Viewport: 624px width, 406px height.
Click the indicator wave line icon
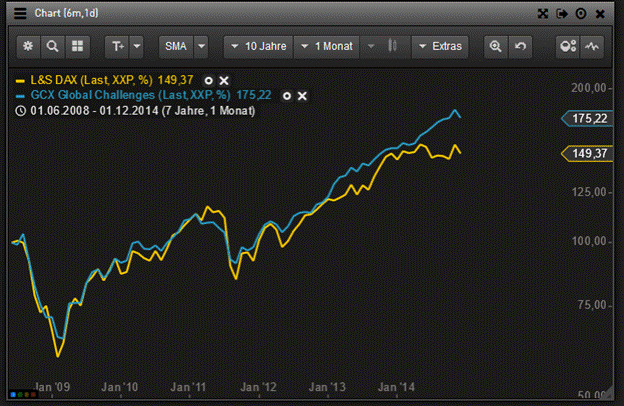click(x=592, y=47)
